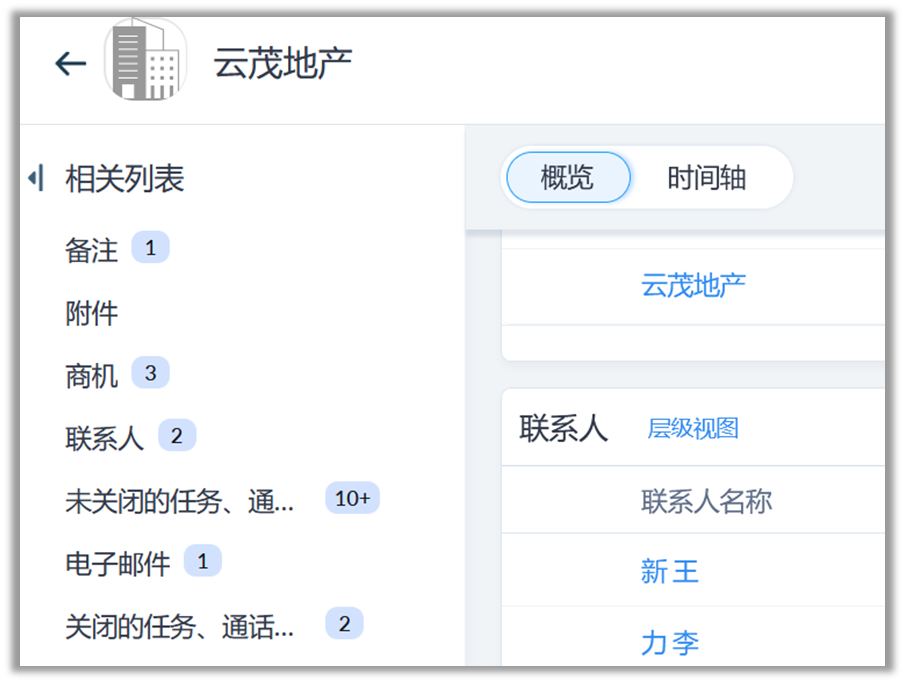The width and height of the screenshot is (905, 683).
Task: Open 未关闭的任务 related list item
Action: (180, 501)
